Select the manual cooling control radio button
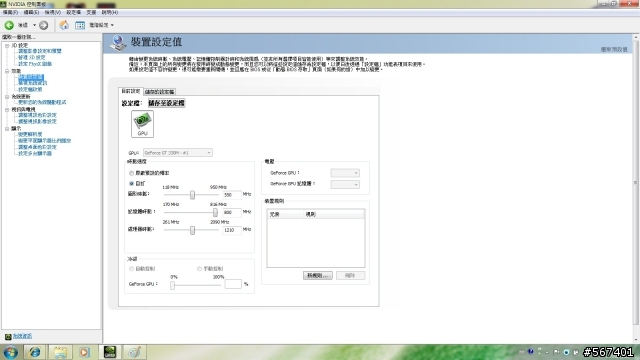Image resolution: width=640 pixels, height=360 pixels. pyautogui.click(x=199, y=269)
